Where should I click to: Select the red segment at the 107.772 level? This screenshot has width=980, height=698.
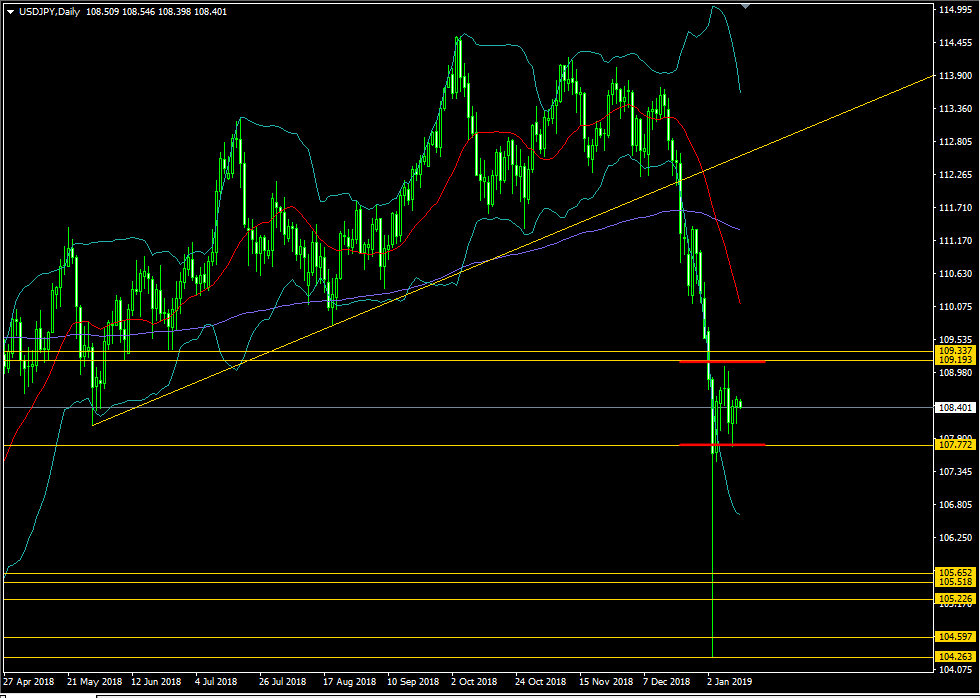[x=722, y=444]
